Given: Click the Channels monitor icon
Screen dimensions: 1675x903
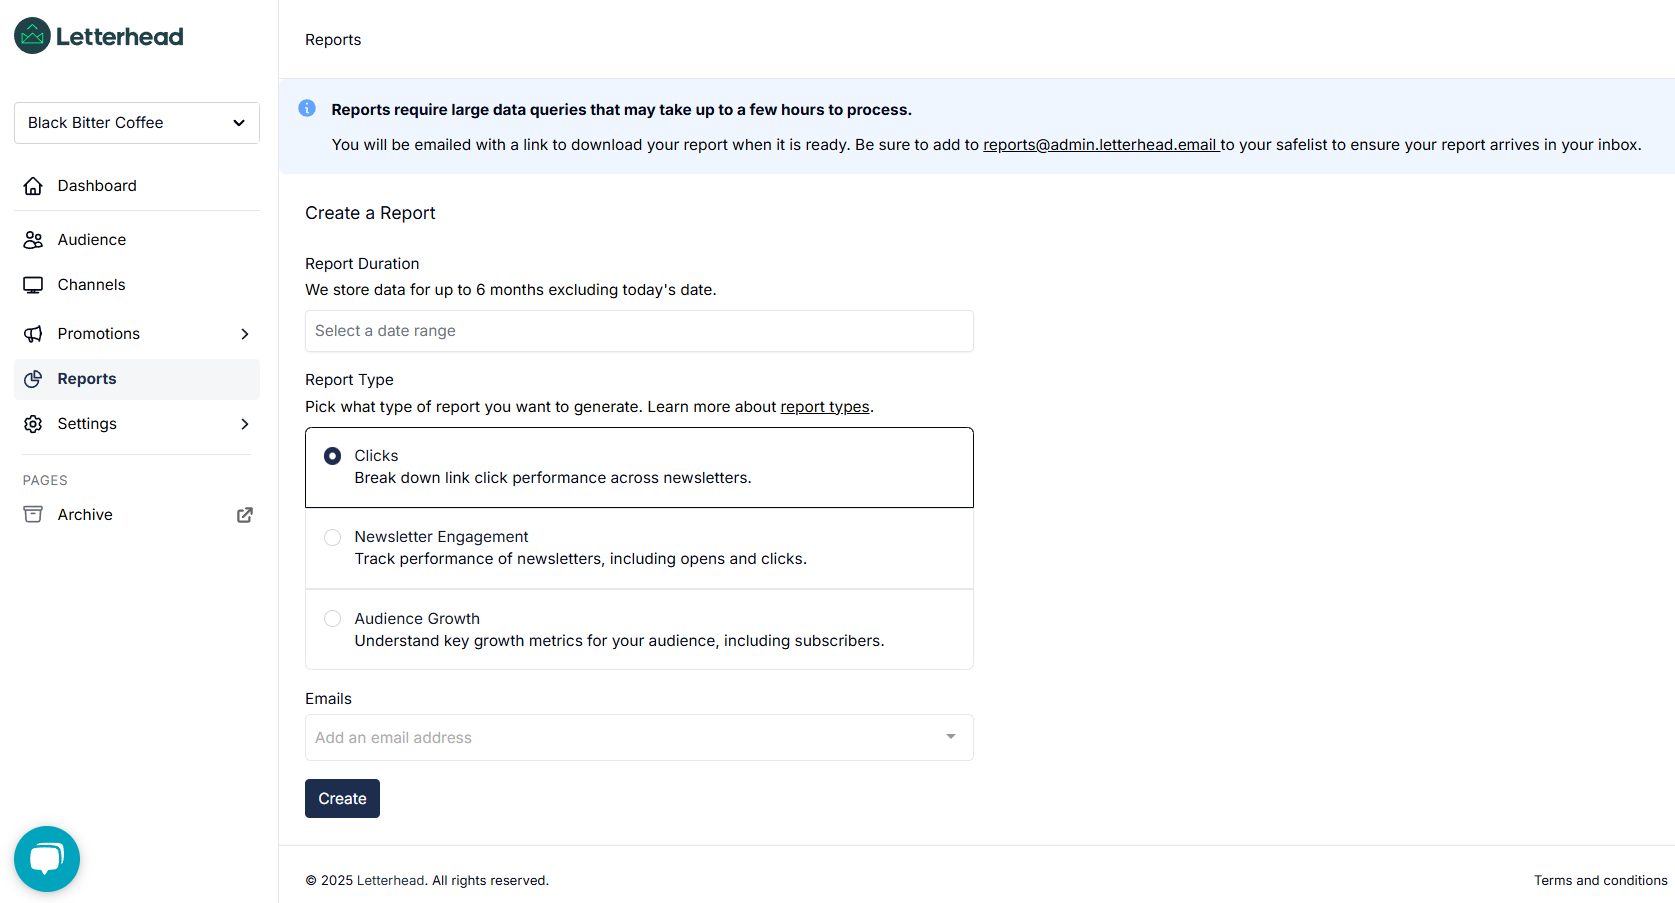Looking at the screenshot, I should [33, 285].
